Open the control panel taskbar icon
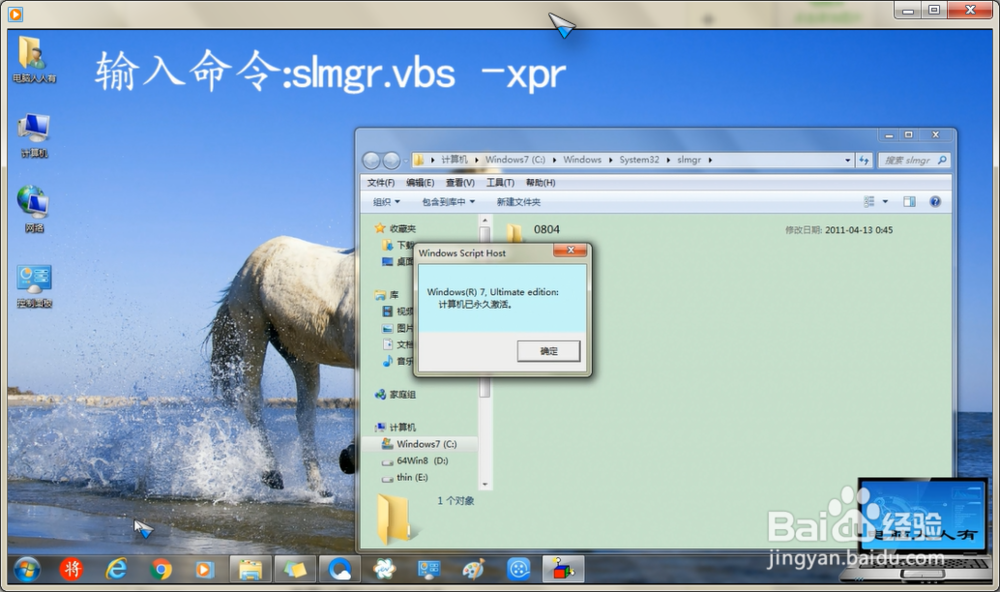 tap(429, 569)
